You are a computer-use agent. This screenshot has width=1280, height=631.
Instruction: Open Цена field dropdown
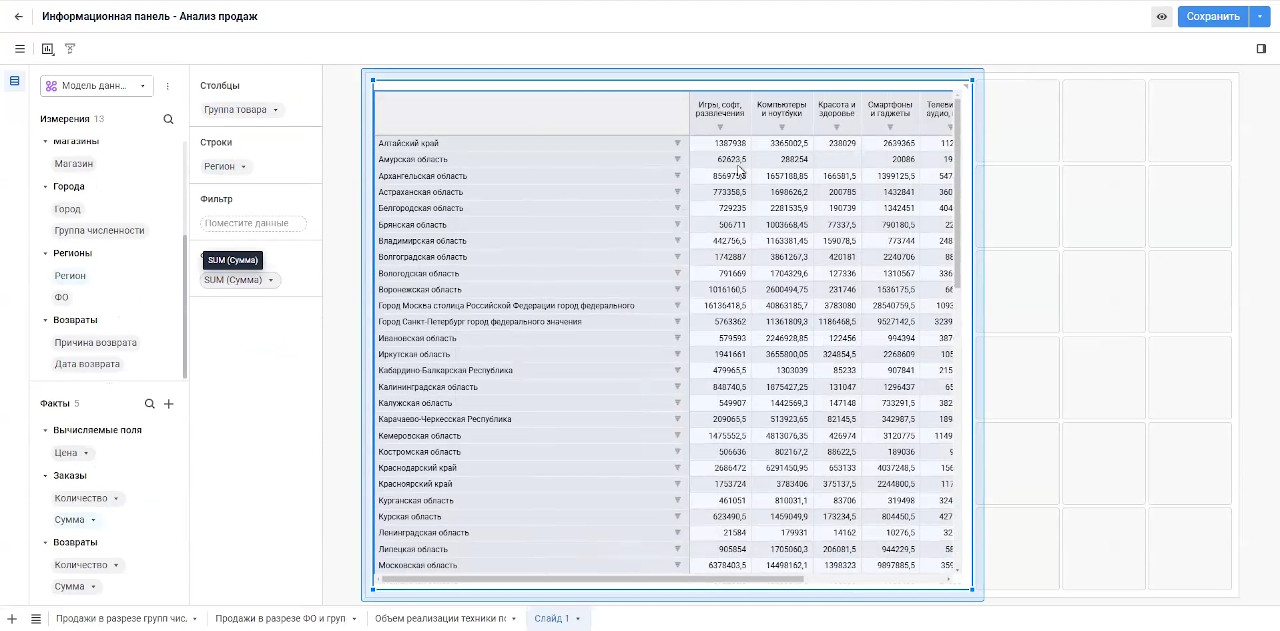coord(86,453)
